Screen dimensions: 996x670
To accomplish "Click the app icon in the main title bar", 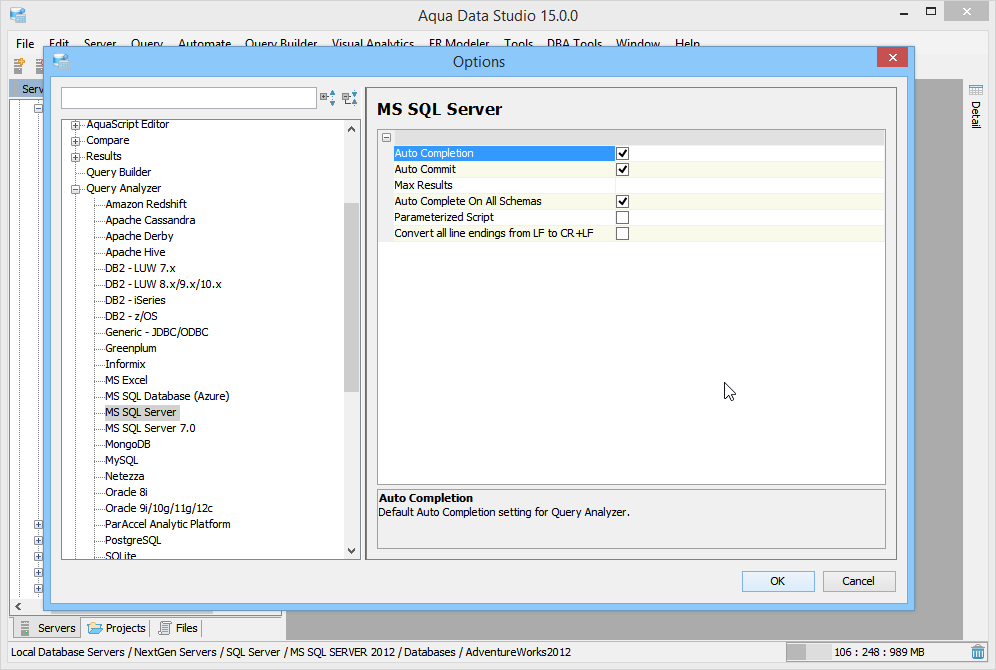I will click(18, 15).
